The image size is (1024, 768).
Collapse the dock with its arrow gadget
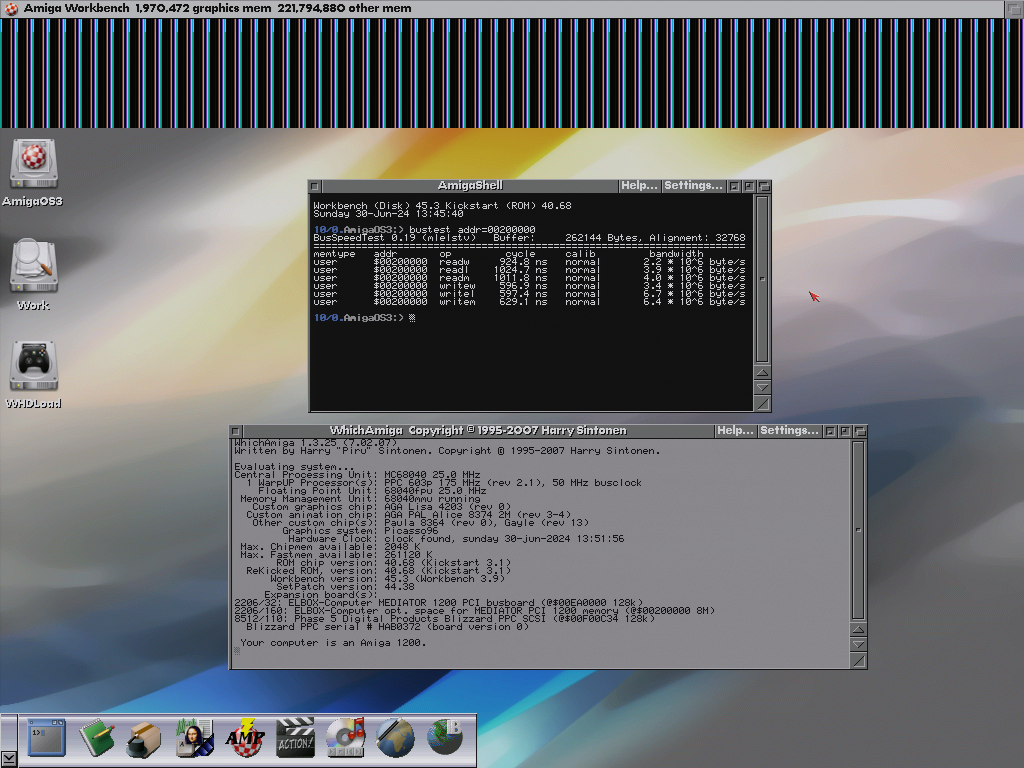click(x=8, y=759)
